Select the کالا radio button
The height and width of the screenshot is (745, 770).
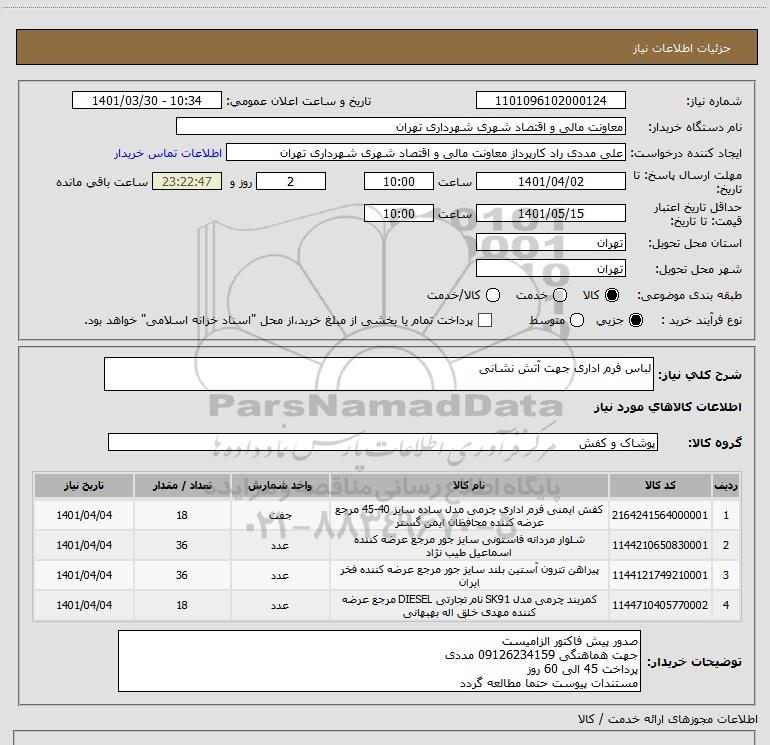pyautogui.click(x=612, y=295)
